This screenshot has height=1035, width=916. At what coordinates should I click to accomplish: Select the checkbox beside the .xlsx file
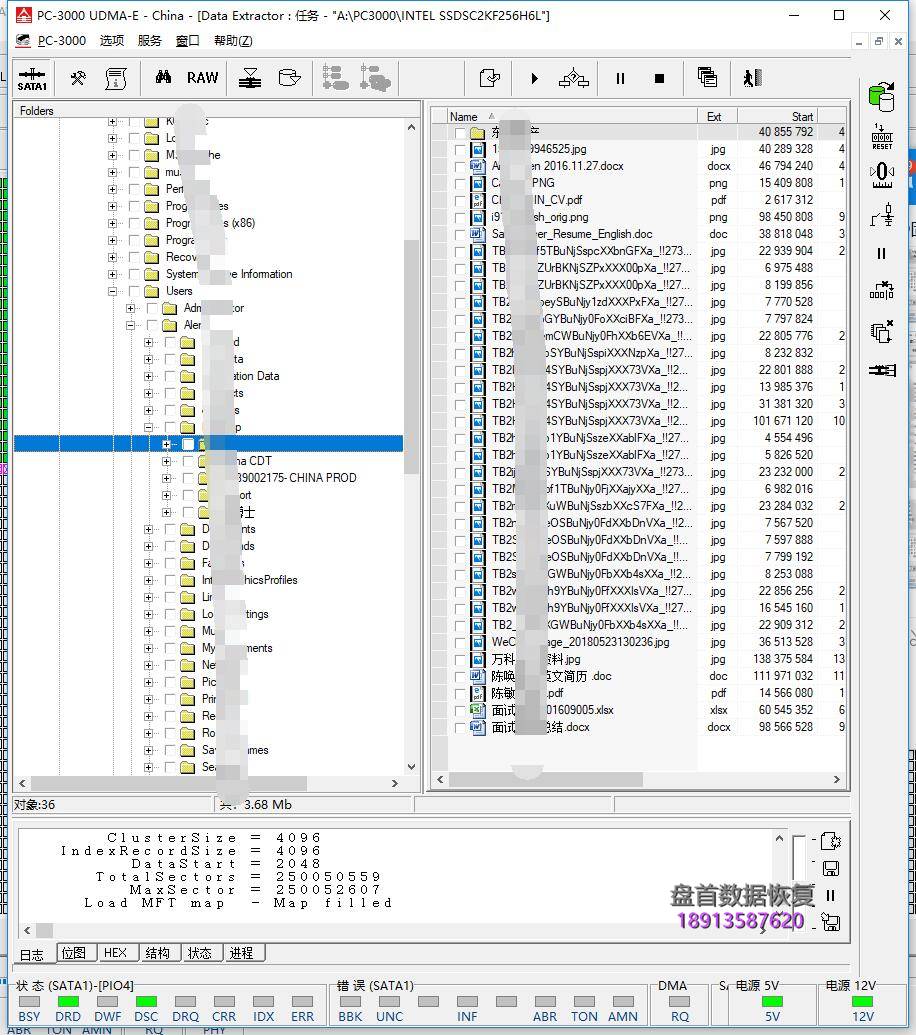[x=461, y=710]
